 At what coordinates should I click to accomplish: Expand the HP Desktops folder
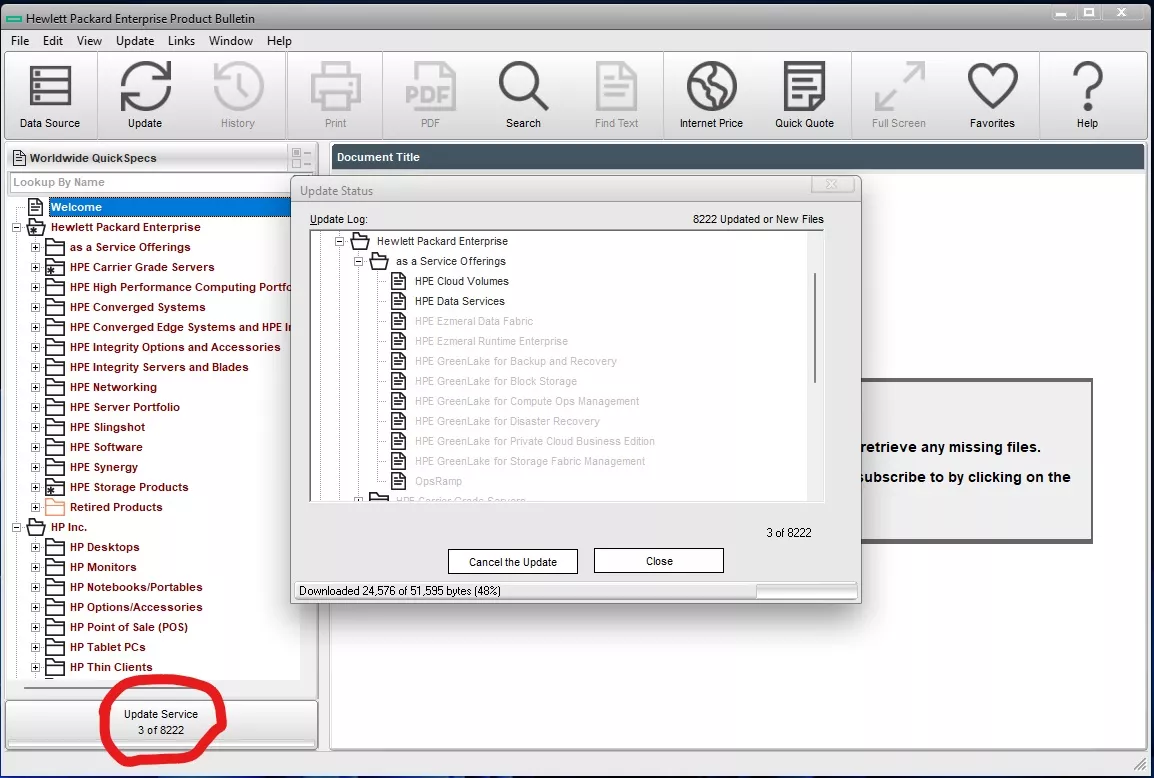click(35, 548)
